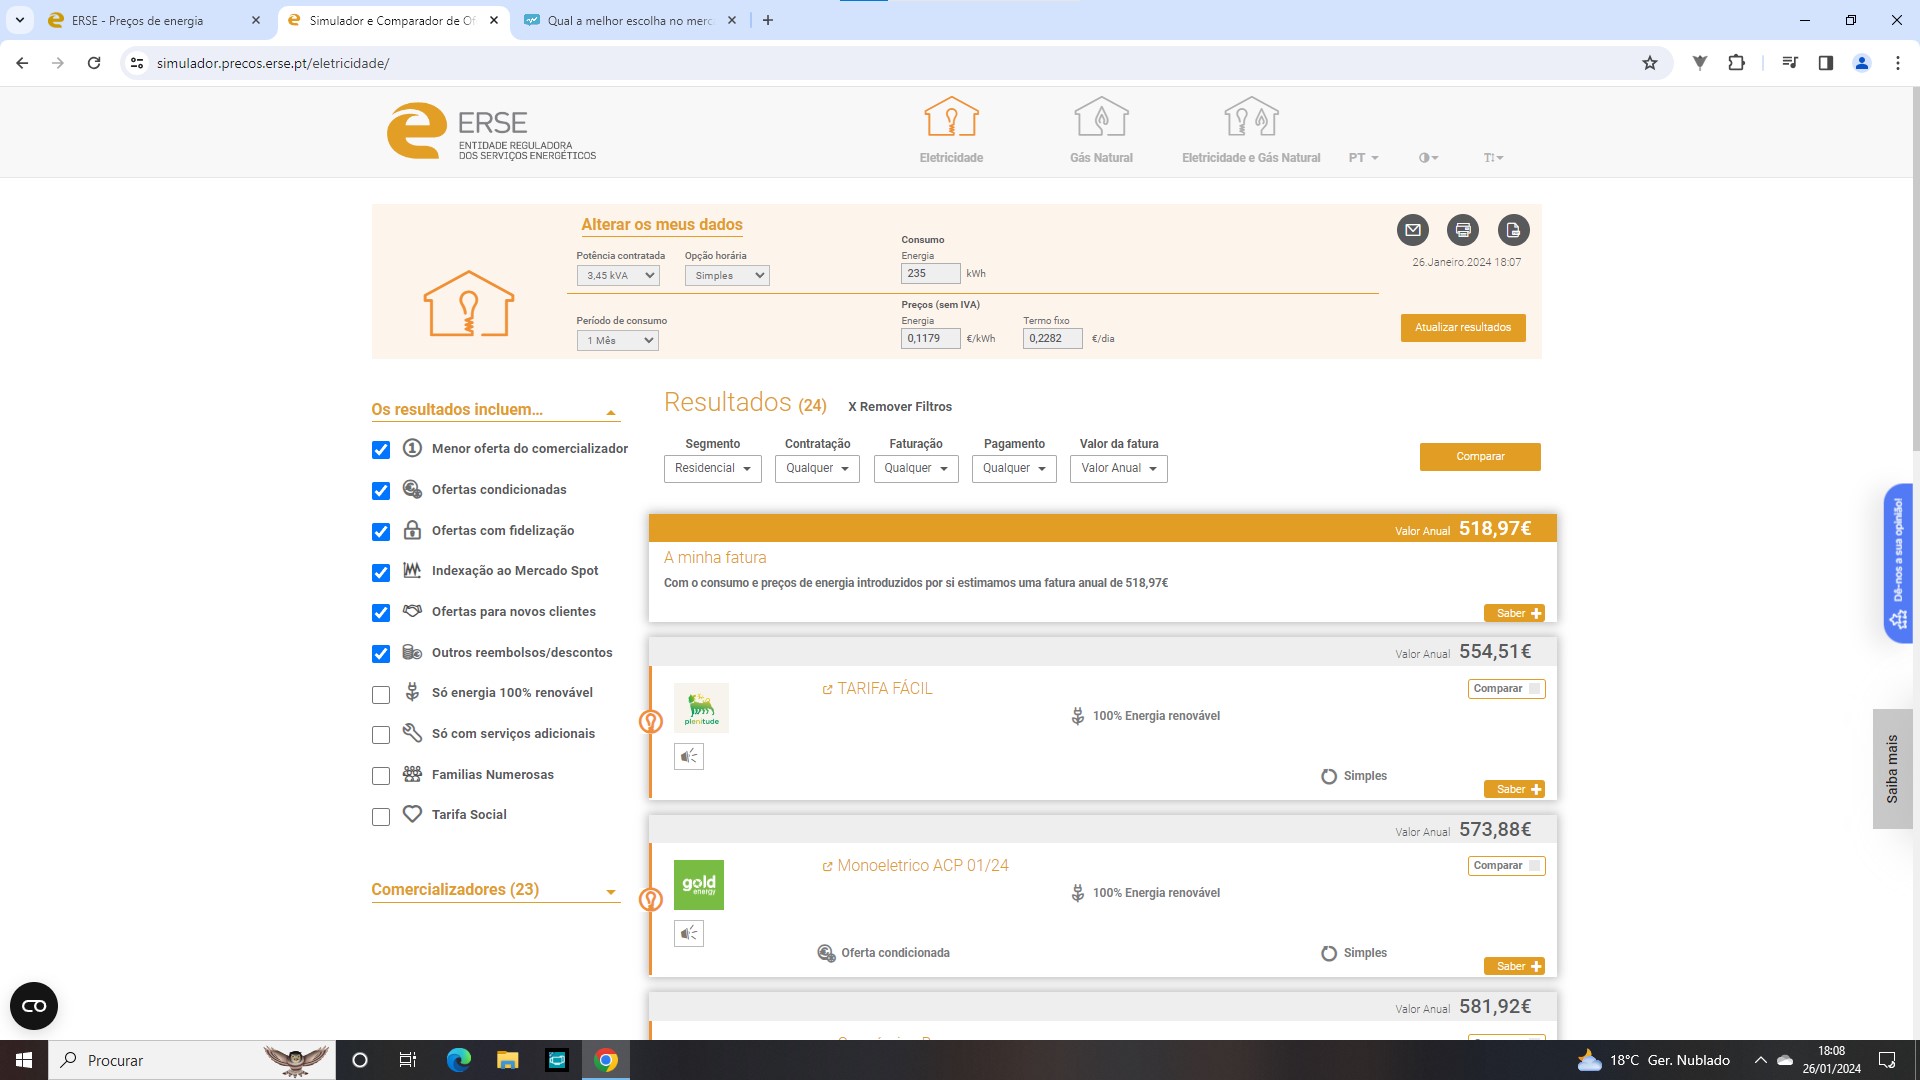Select the Gás Natural house icon
The image size is (1920, 1080).
coord(1100,119)
